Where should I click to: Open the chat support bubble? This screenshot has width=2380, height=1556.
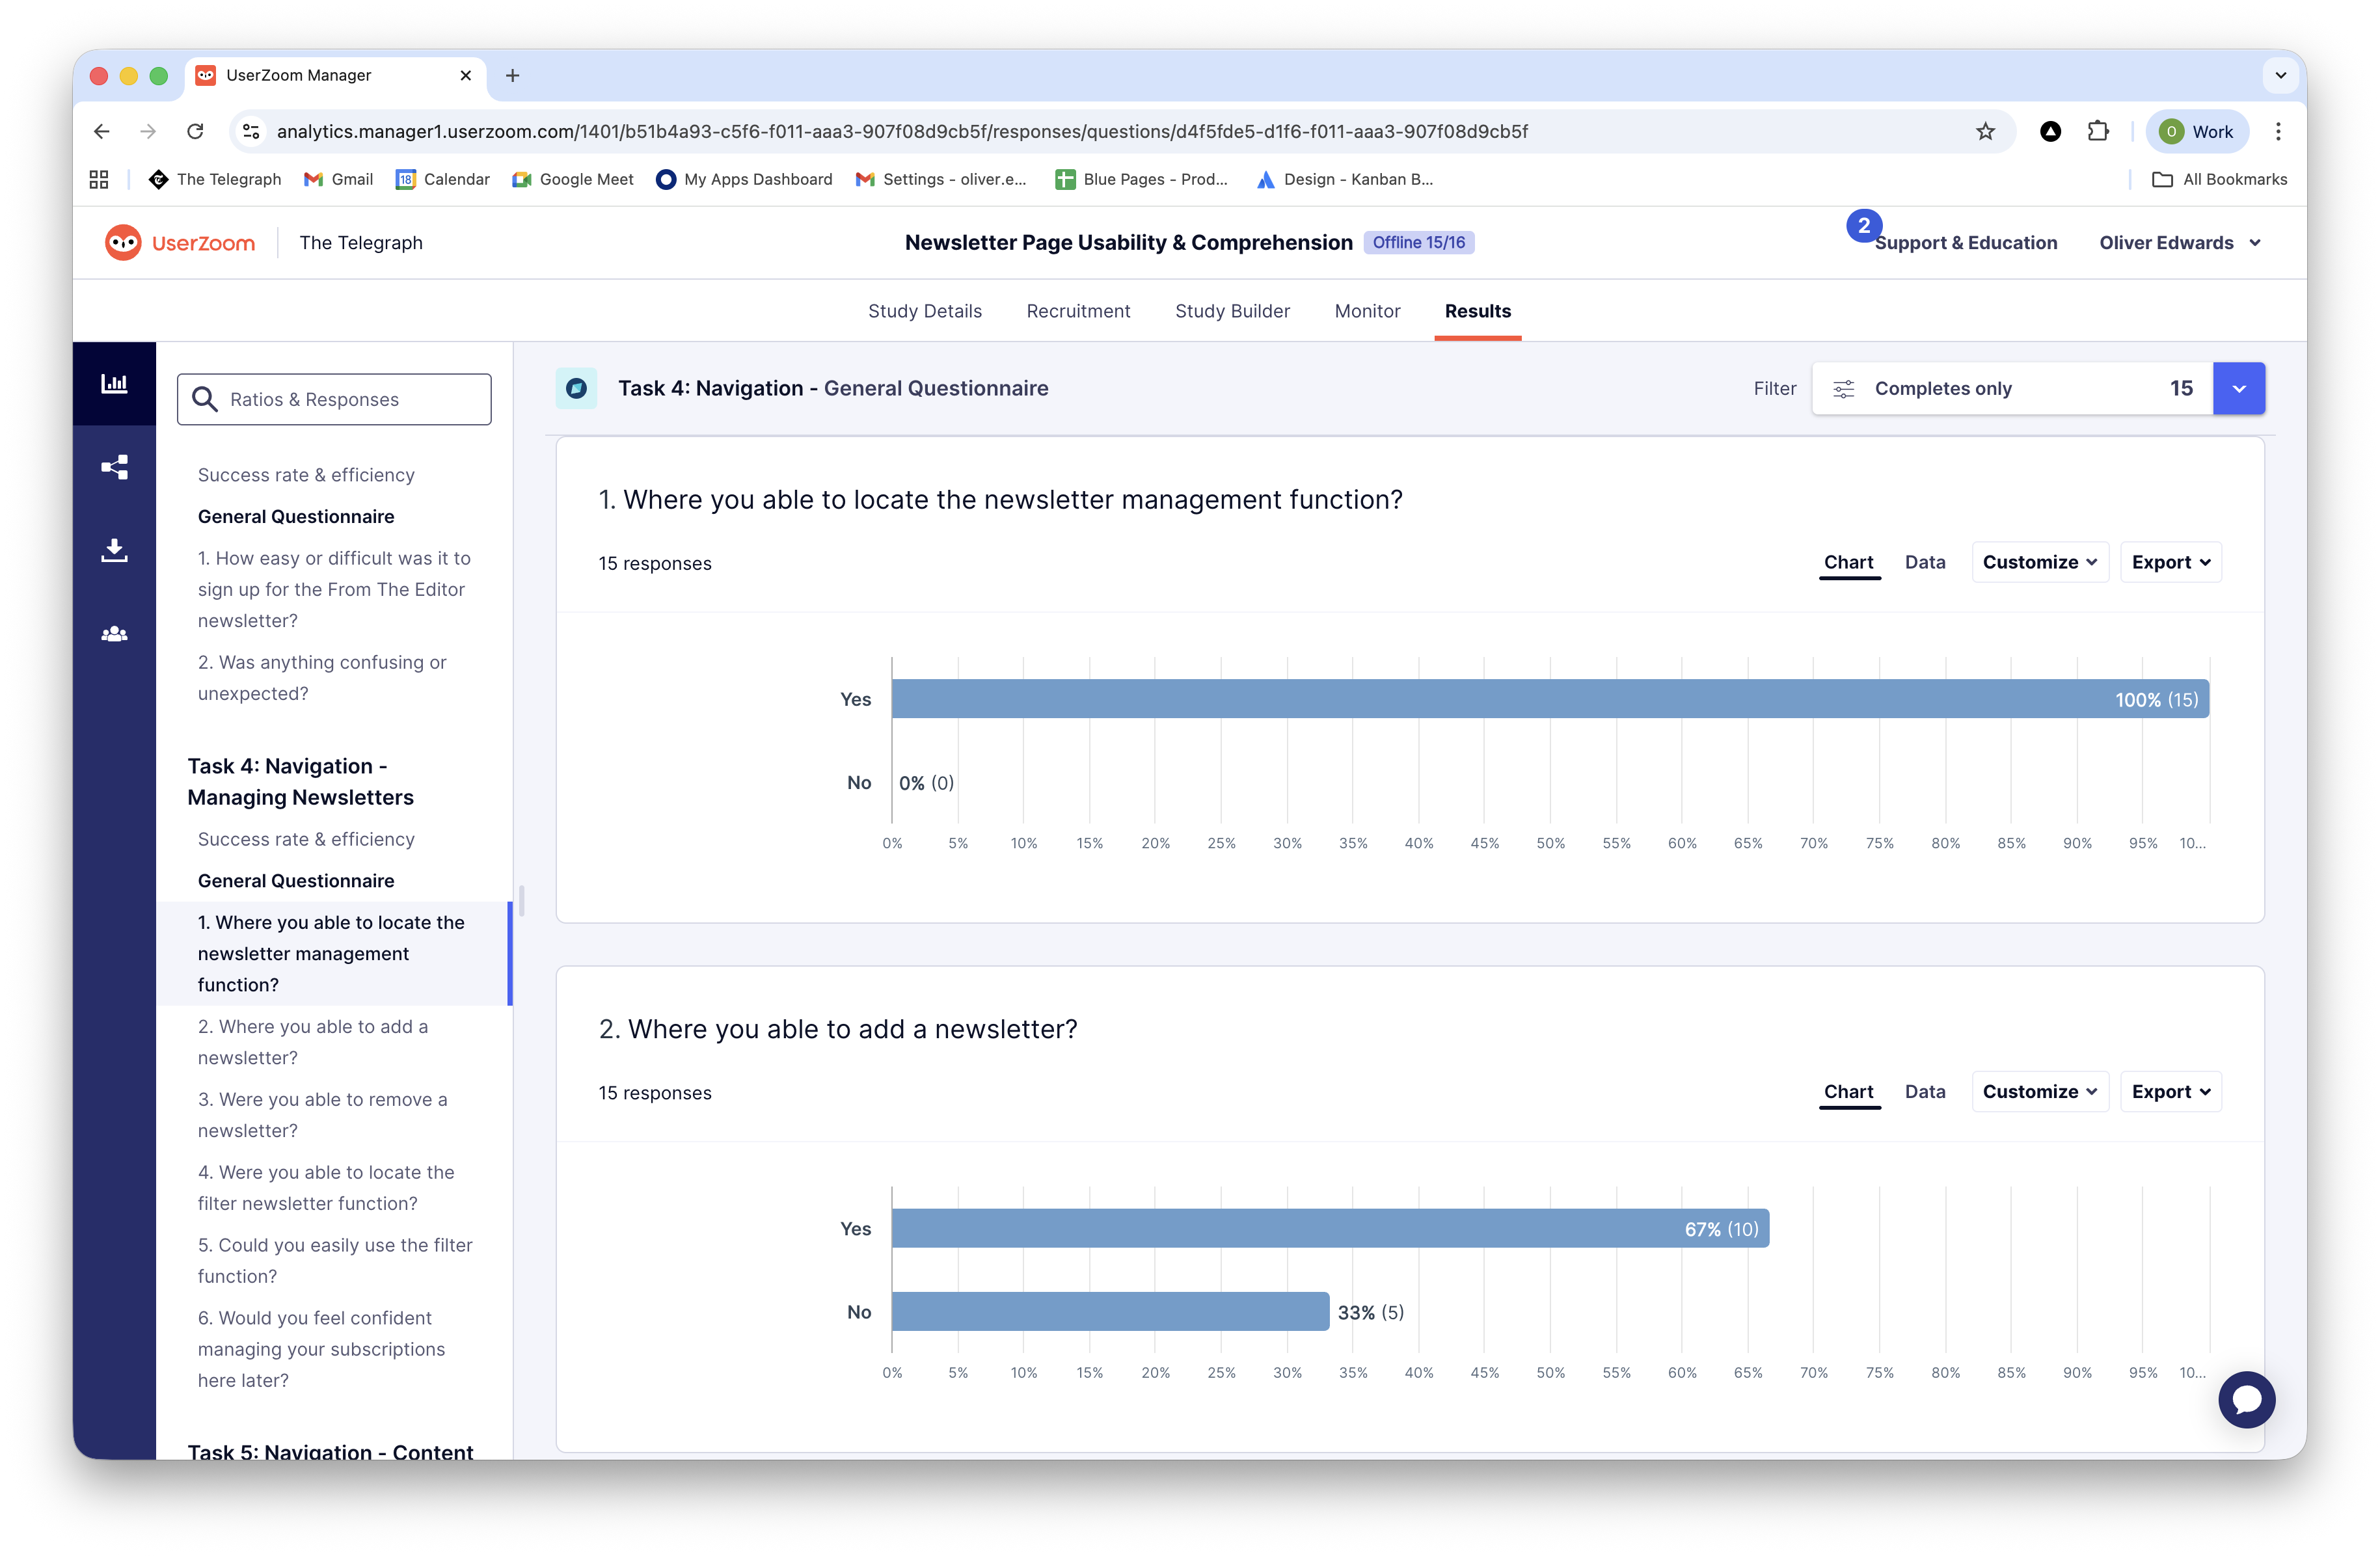point(2246,1399)
